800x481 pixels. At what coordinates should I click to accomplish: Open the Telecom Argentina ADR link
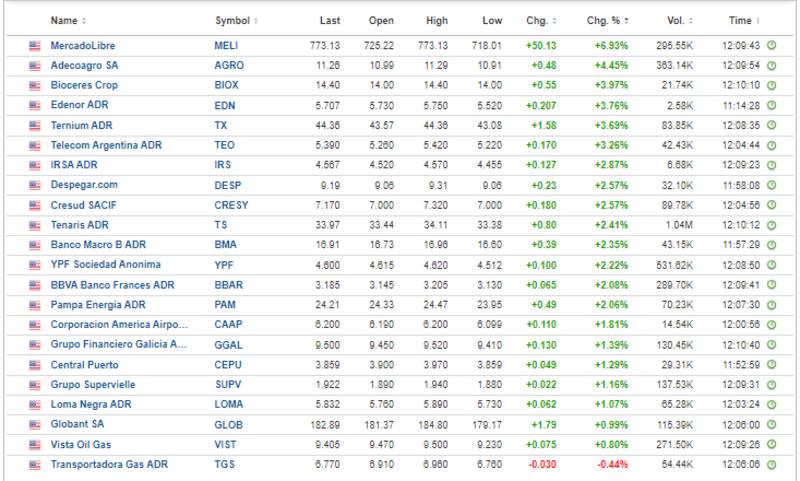(107, 145)
